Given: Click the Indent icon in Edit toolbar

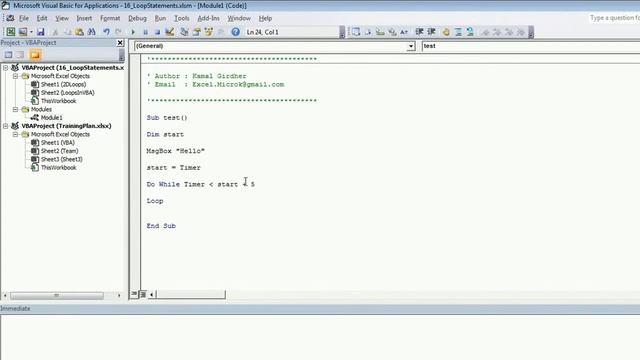Looking at the screenshot, I should (419, 32).
